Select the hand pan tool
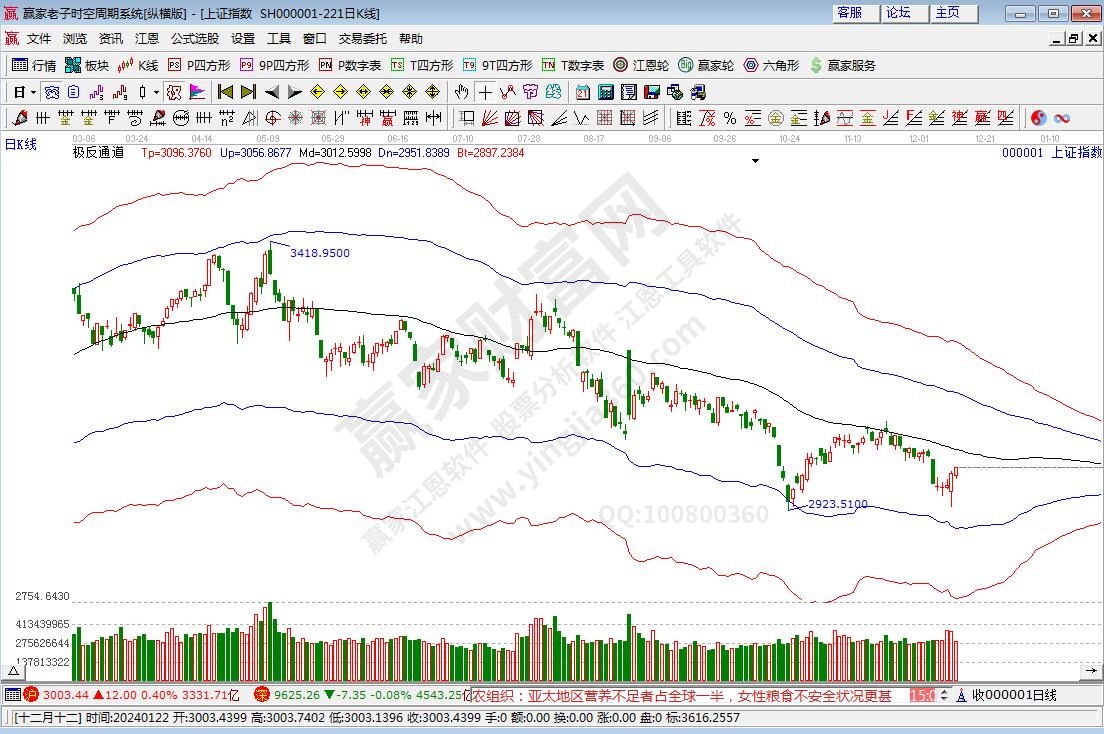The width and height of the screenshot is (1104, 734). (x=461, y=92)
